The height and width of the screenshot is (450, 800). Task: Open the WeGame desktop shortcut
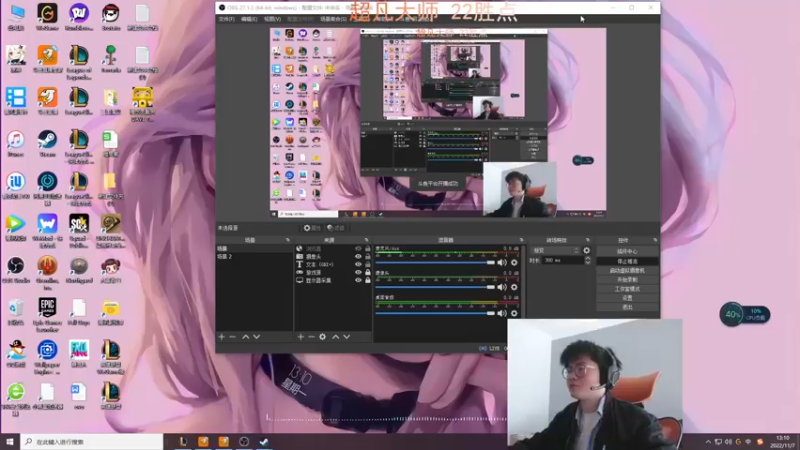click(47, 17)
